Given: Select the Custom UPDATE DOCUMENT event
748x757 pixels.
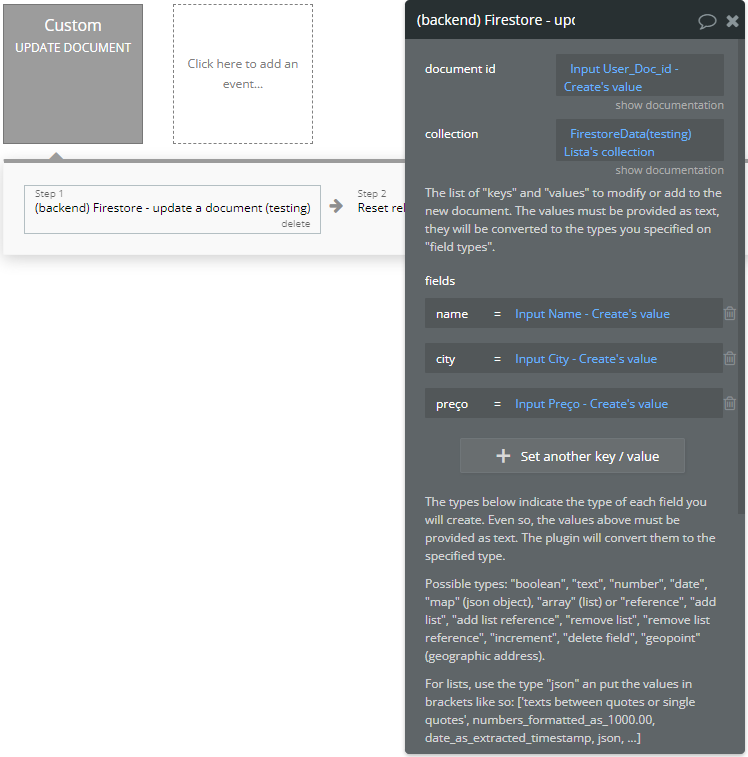Looking at the screenshot, I should tap(73, 74).
